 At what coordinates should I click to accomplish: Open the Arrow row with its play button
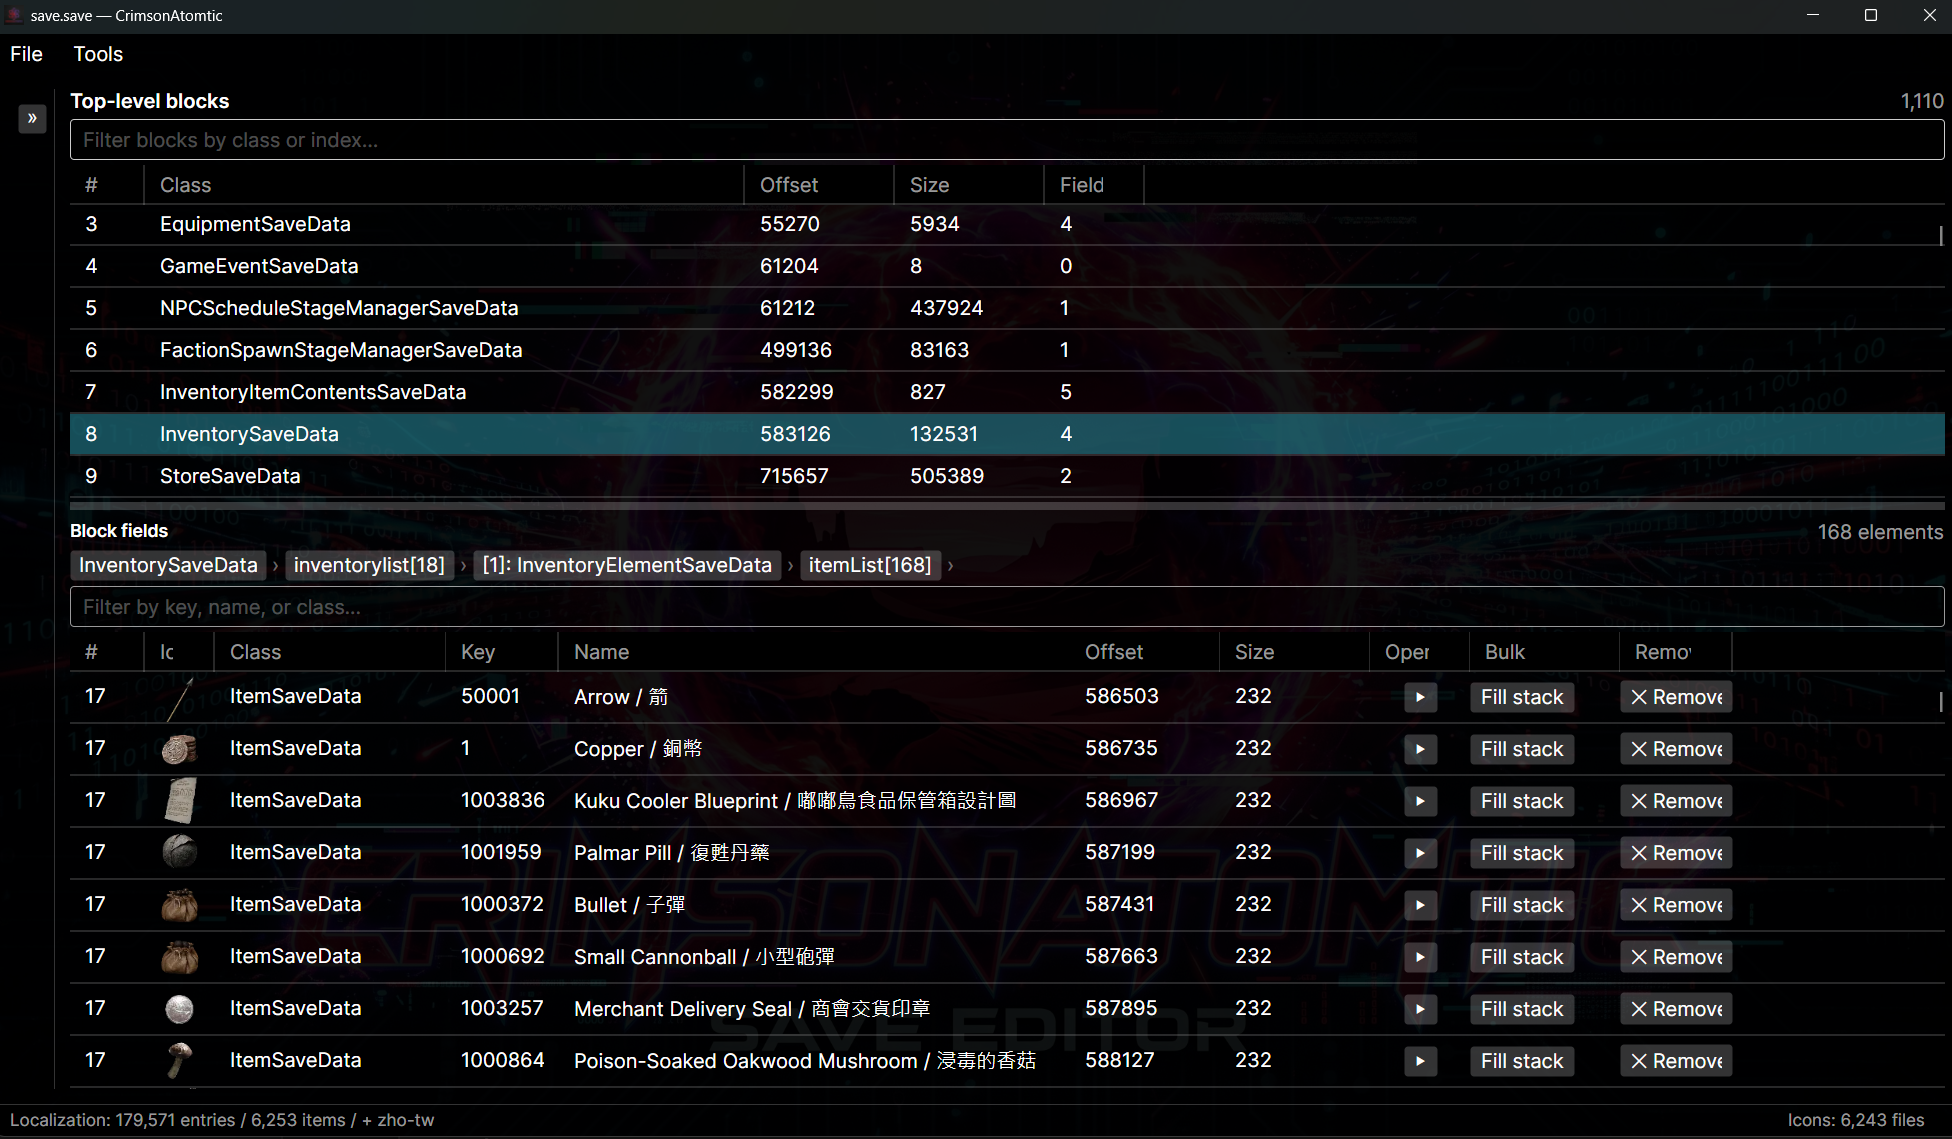click(1420, 697)
